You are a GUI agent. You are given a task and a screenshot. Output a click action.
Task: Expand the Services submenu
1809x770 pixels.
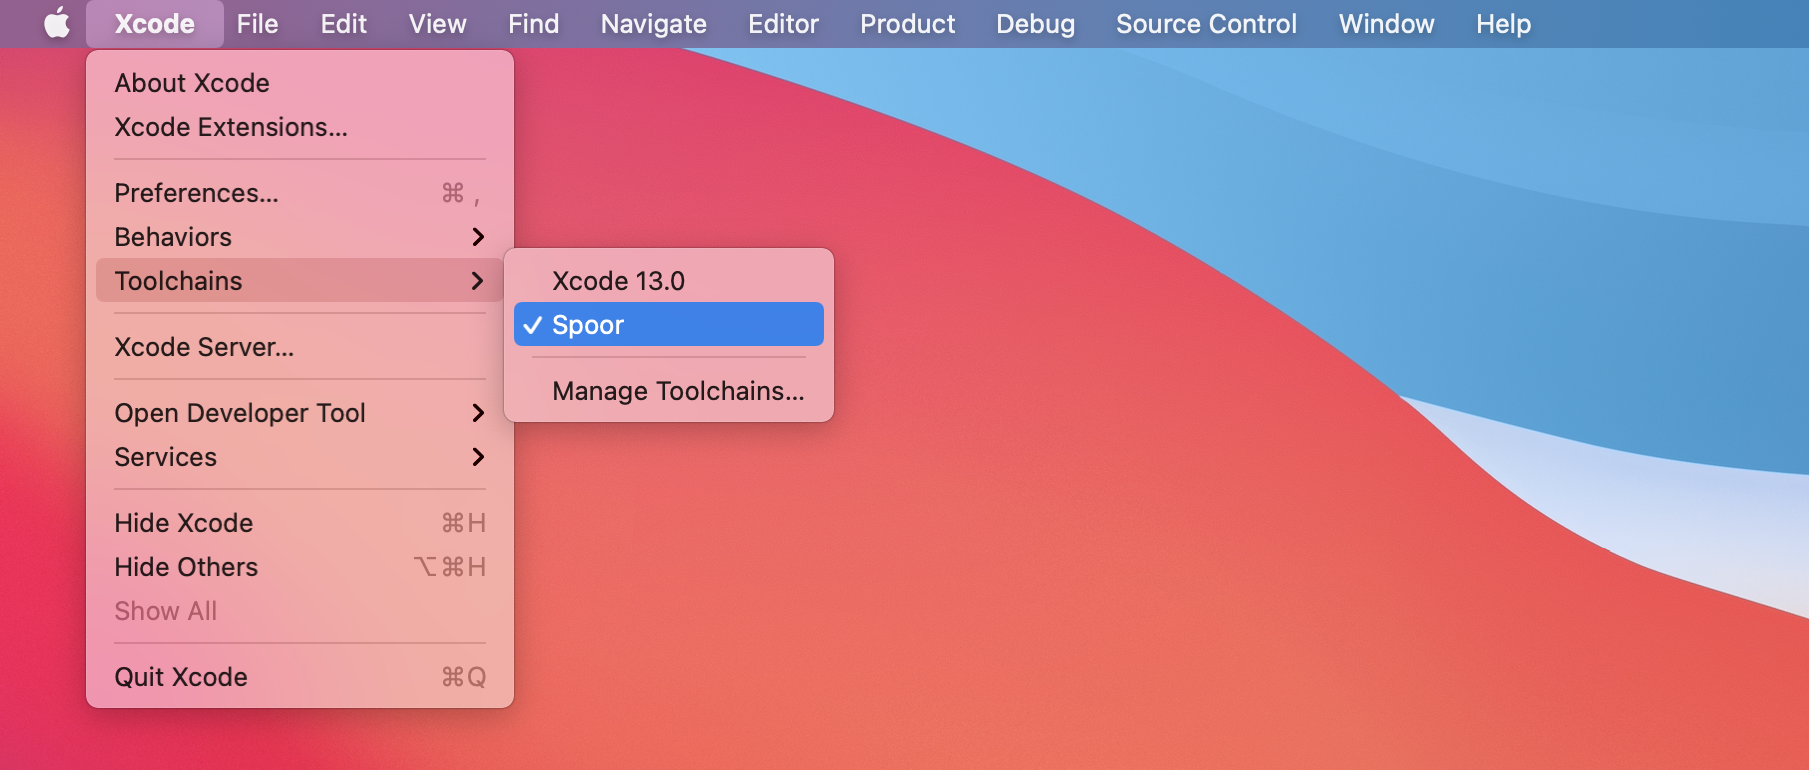pos(300,457)
